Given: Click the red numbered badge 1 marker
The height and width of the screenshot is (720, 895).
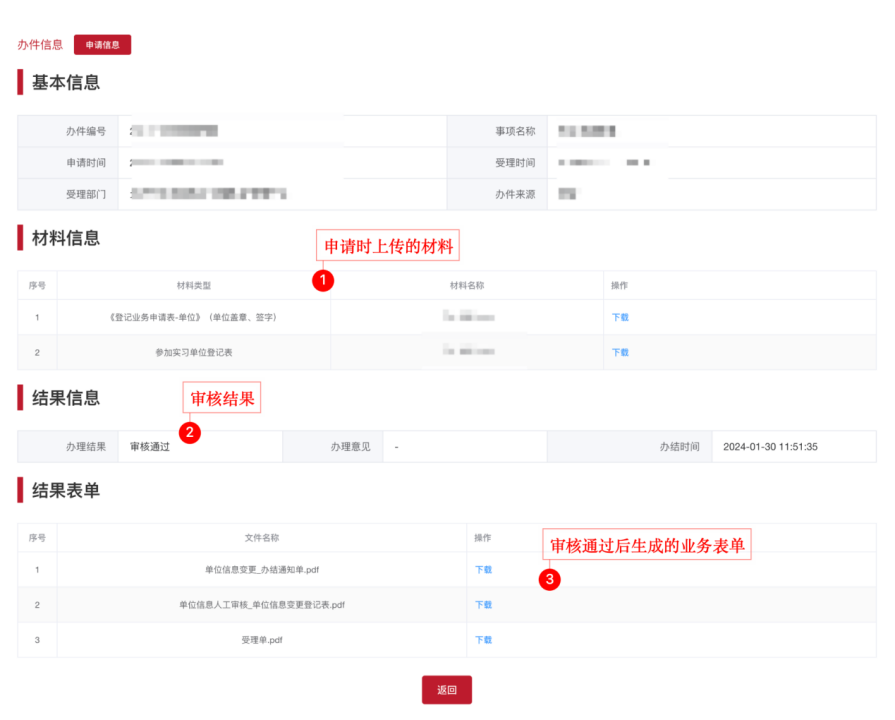Looking at the screenshot, I should (322, 280).
